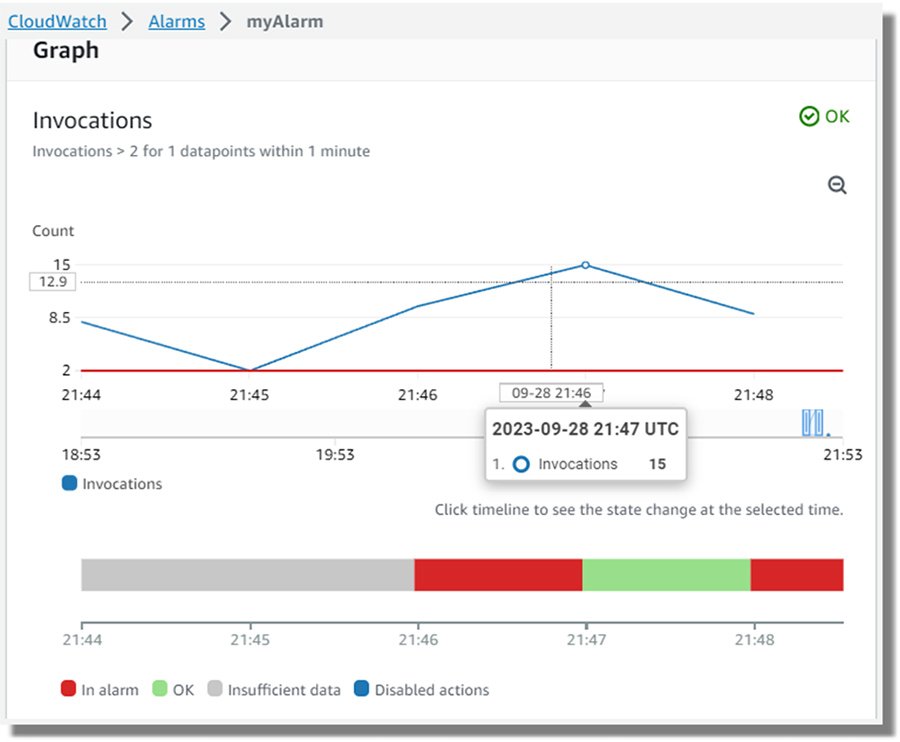Click the 09-28 21:46 time label box
Viewport: 900px width, 742px height.
pos(551,392)
